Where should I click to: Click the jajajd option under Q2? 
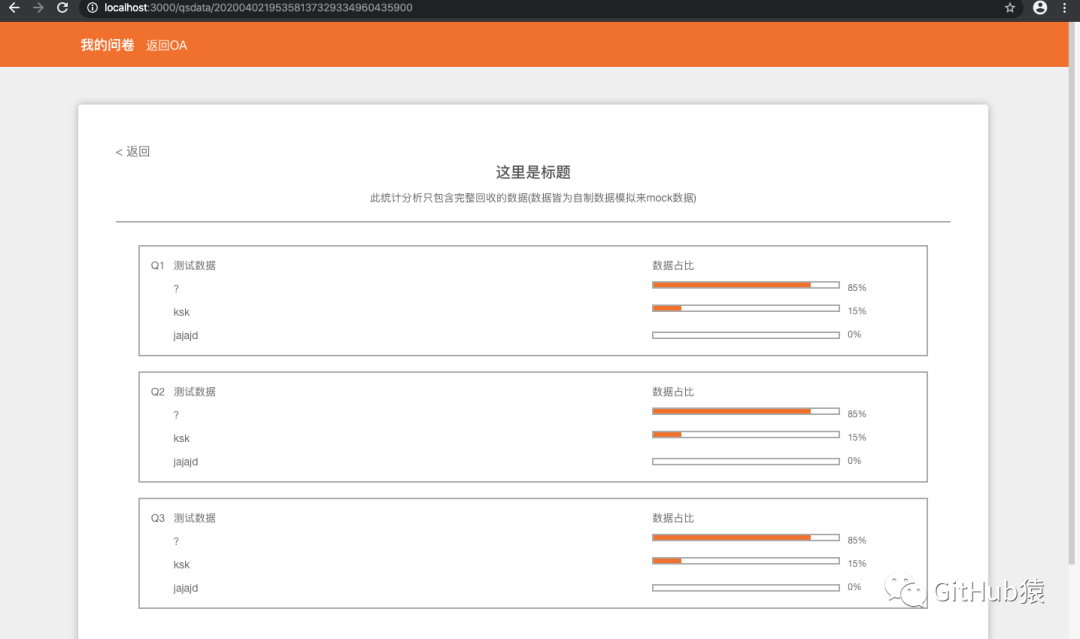coord(185,462)
